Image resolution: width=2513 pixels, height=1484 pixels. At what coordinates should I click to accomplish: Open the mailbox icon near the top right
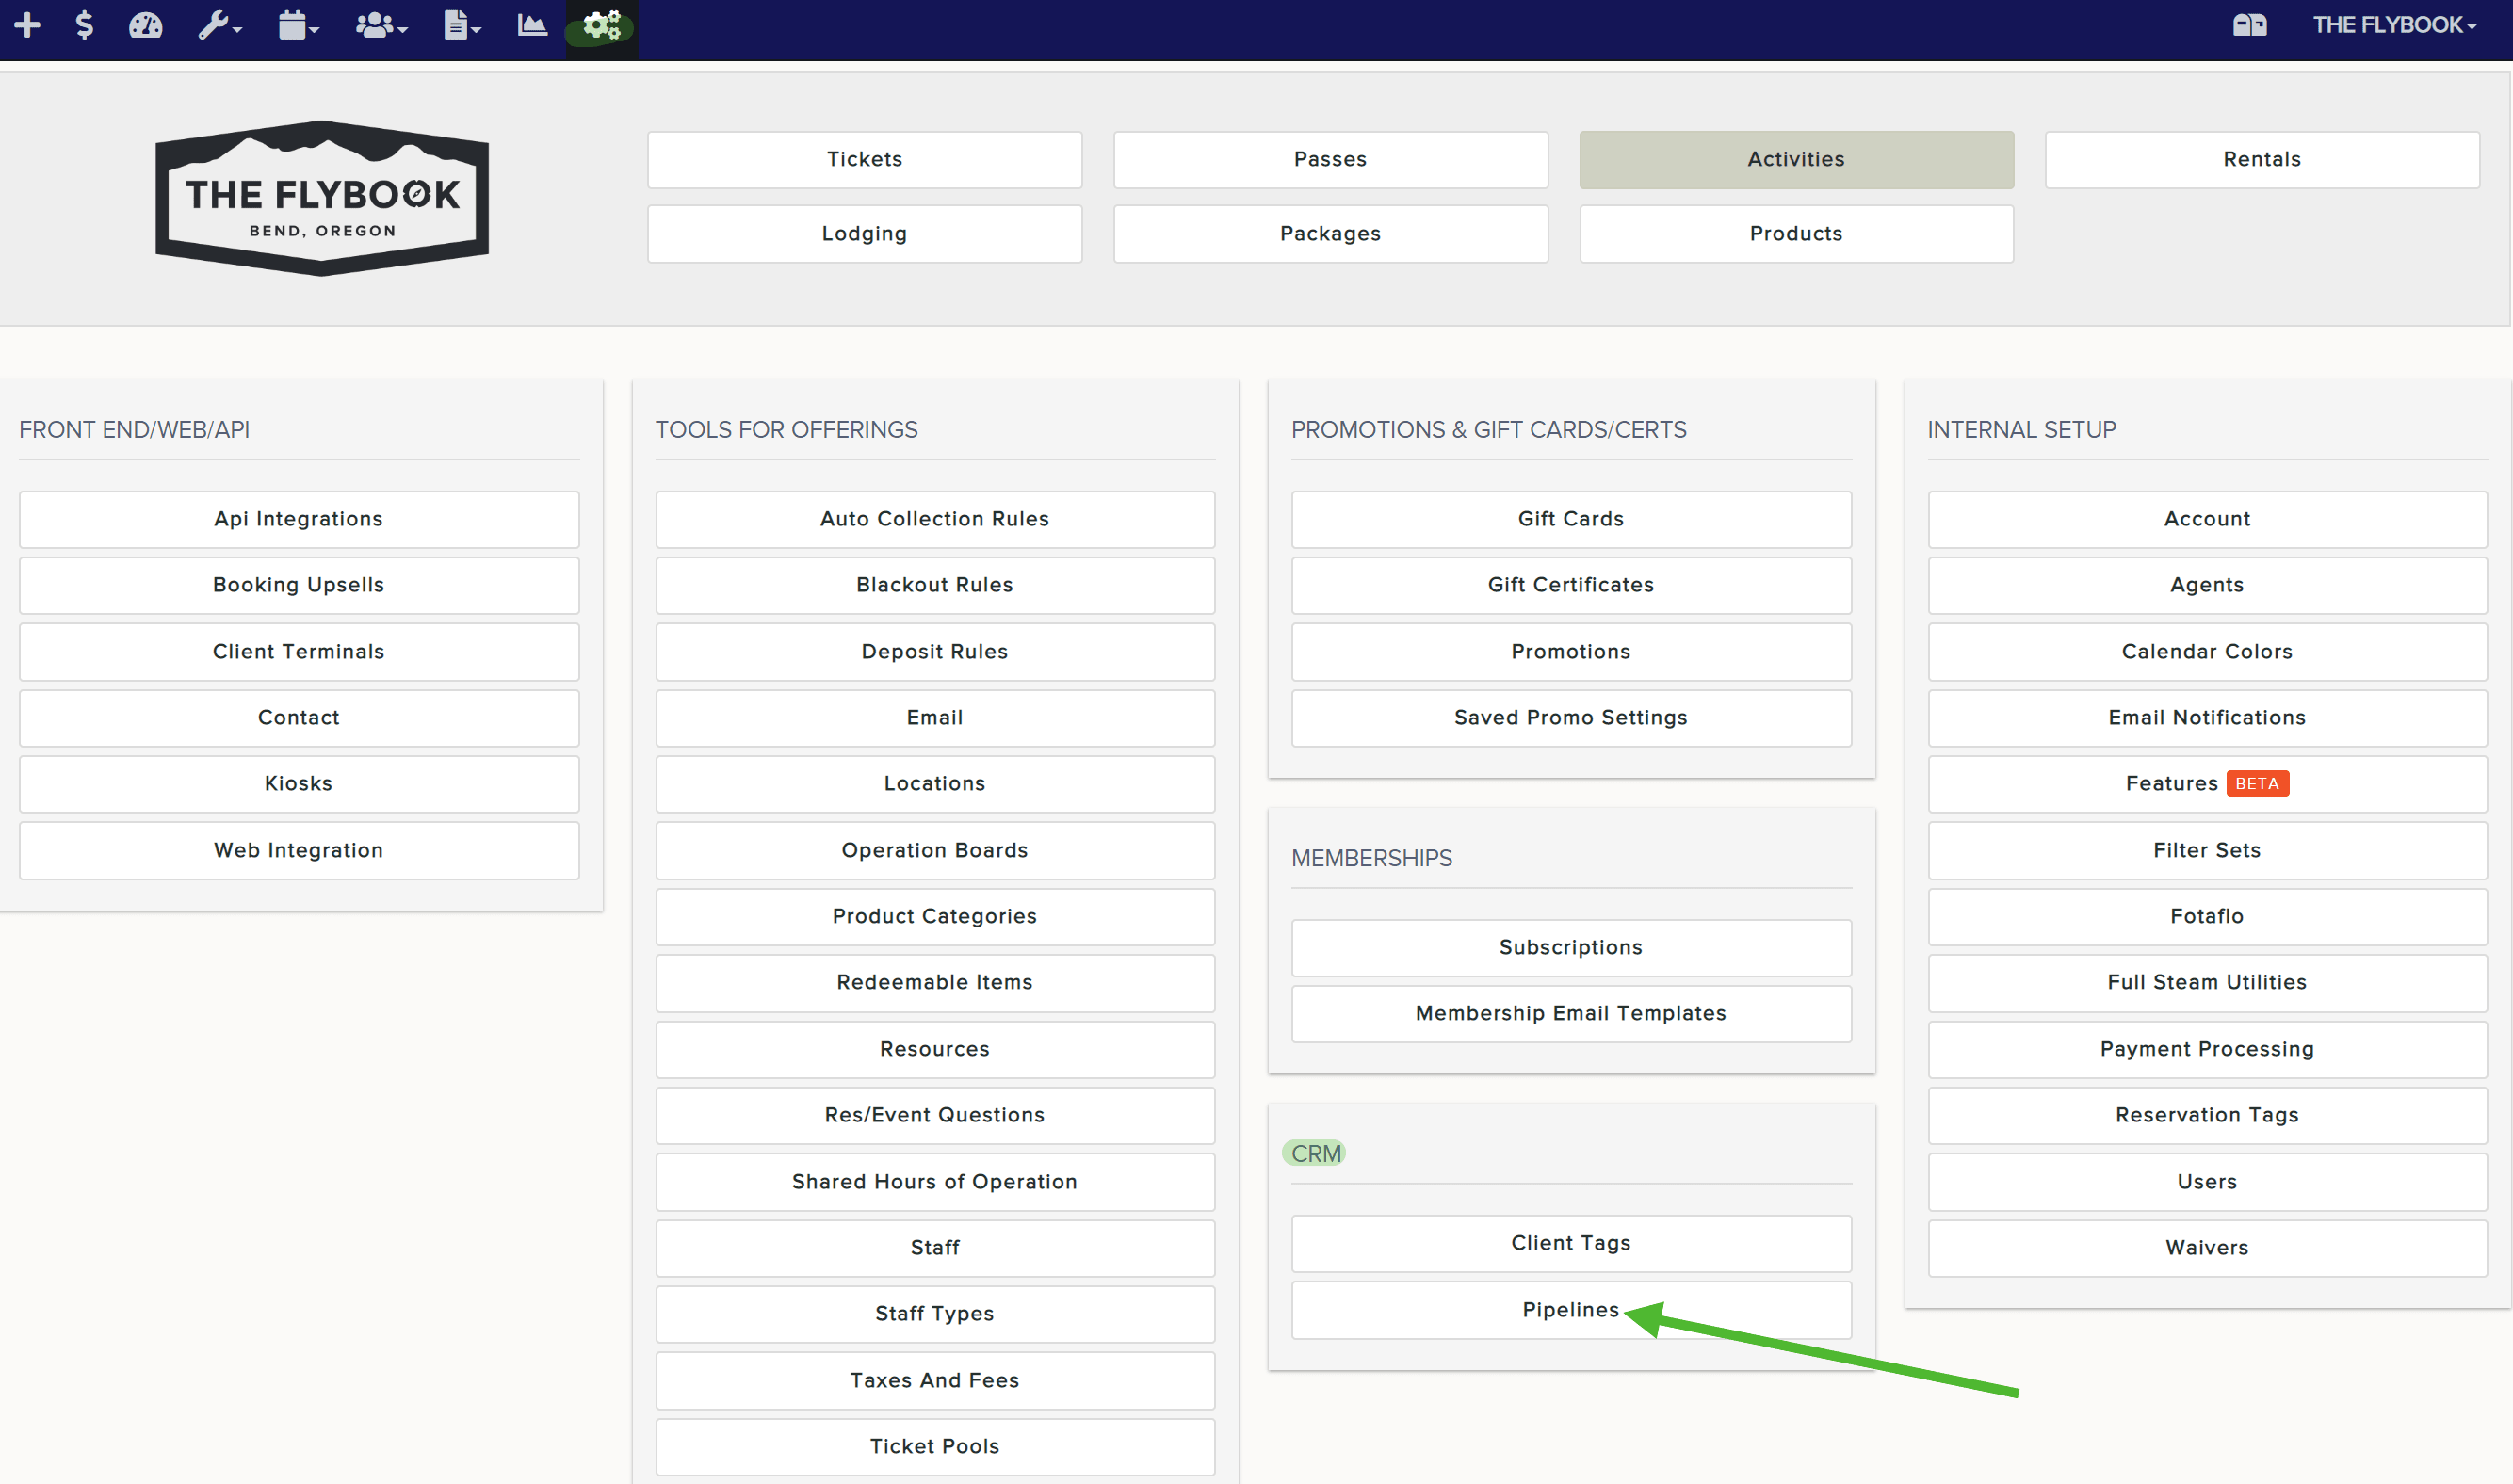pos(2250,25)
